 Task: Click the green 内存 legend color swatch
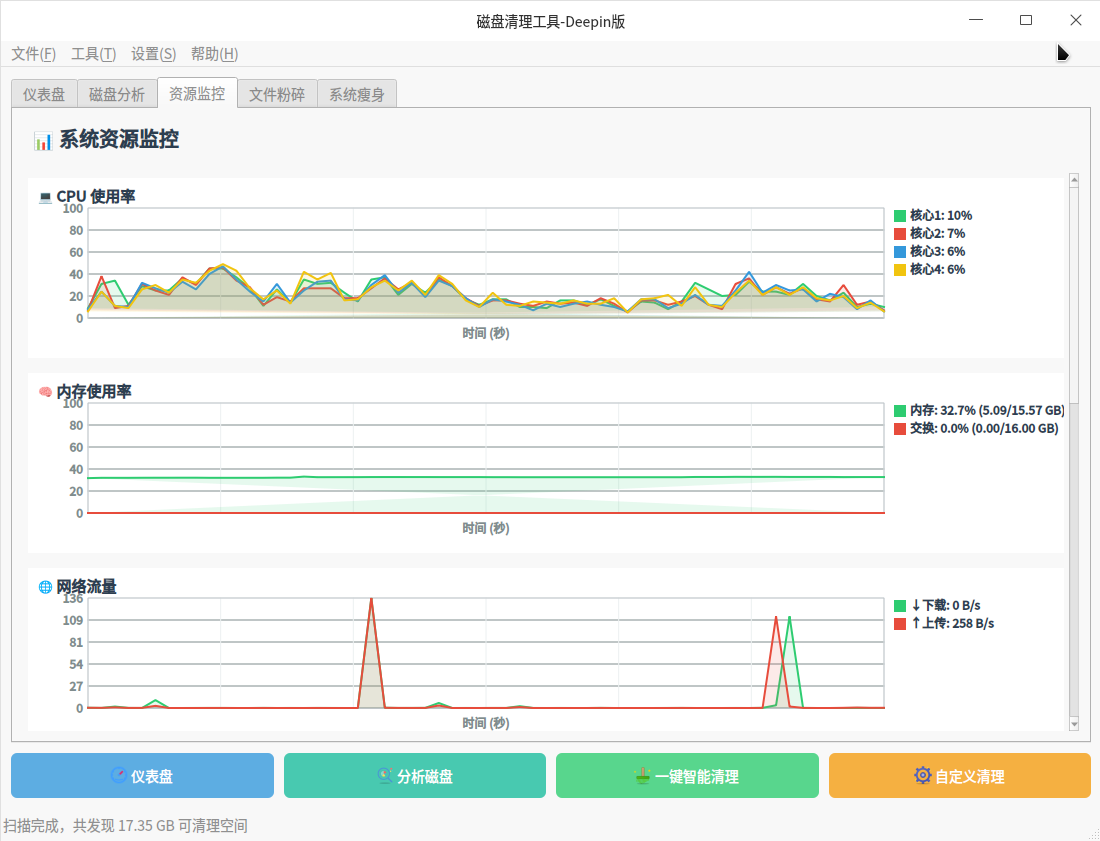(x=900, y=411)
